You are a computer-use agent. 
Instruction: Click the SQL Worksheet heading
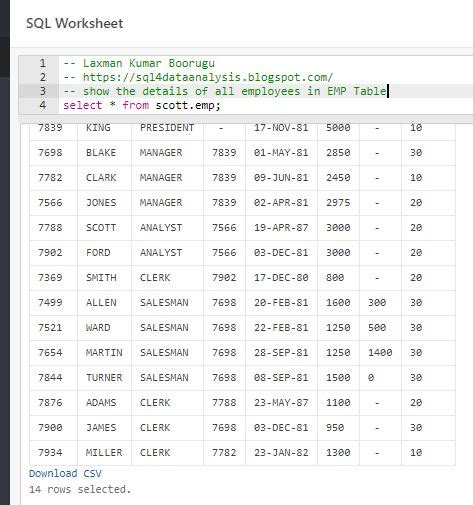[x=75, y=23]
